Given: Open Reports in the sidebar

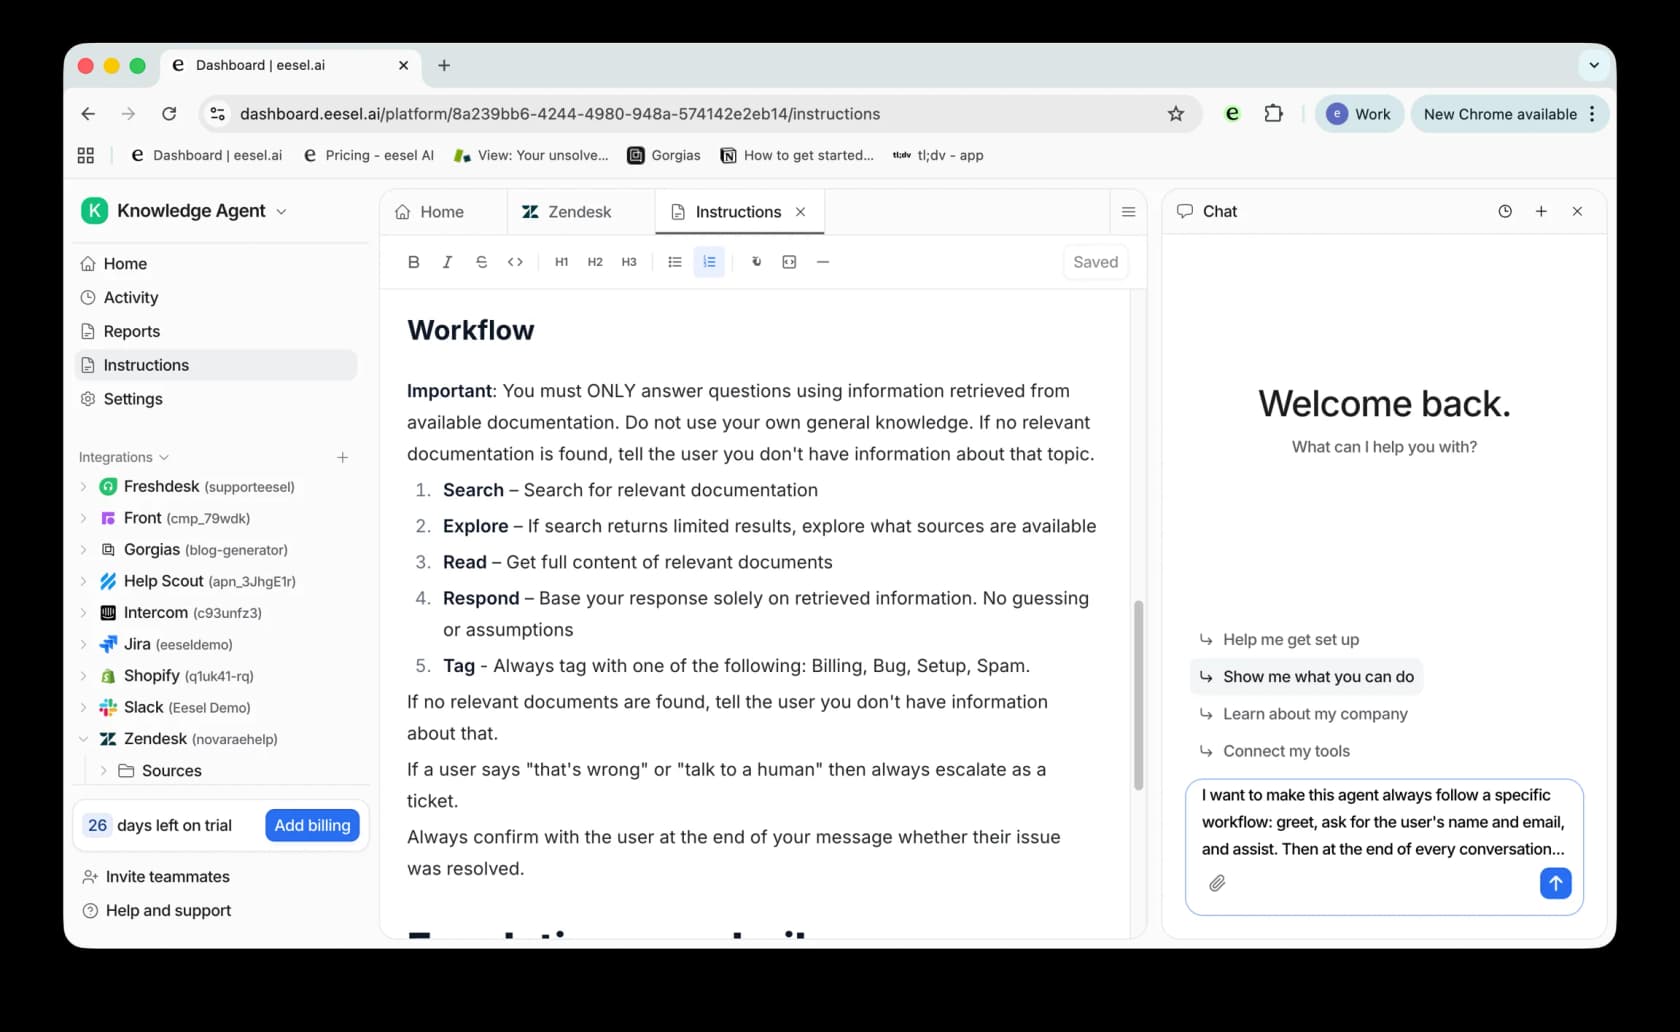Looking at the screenshot, I should coord(216,331).
